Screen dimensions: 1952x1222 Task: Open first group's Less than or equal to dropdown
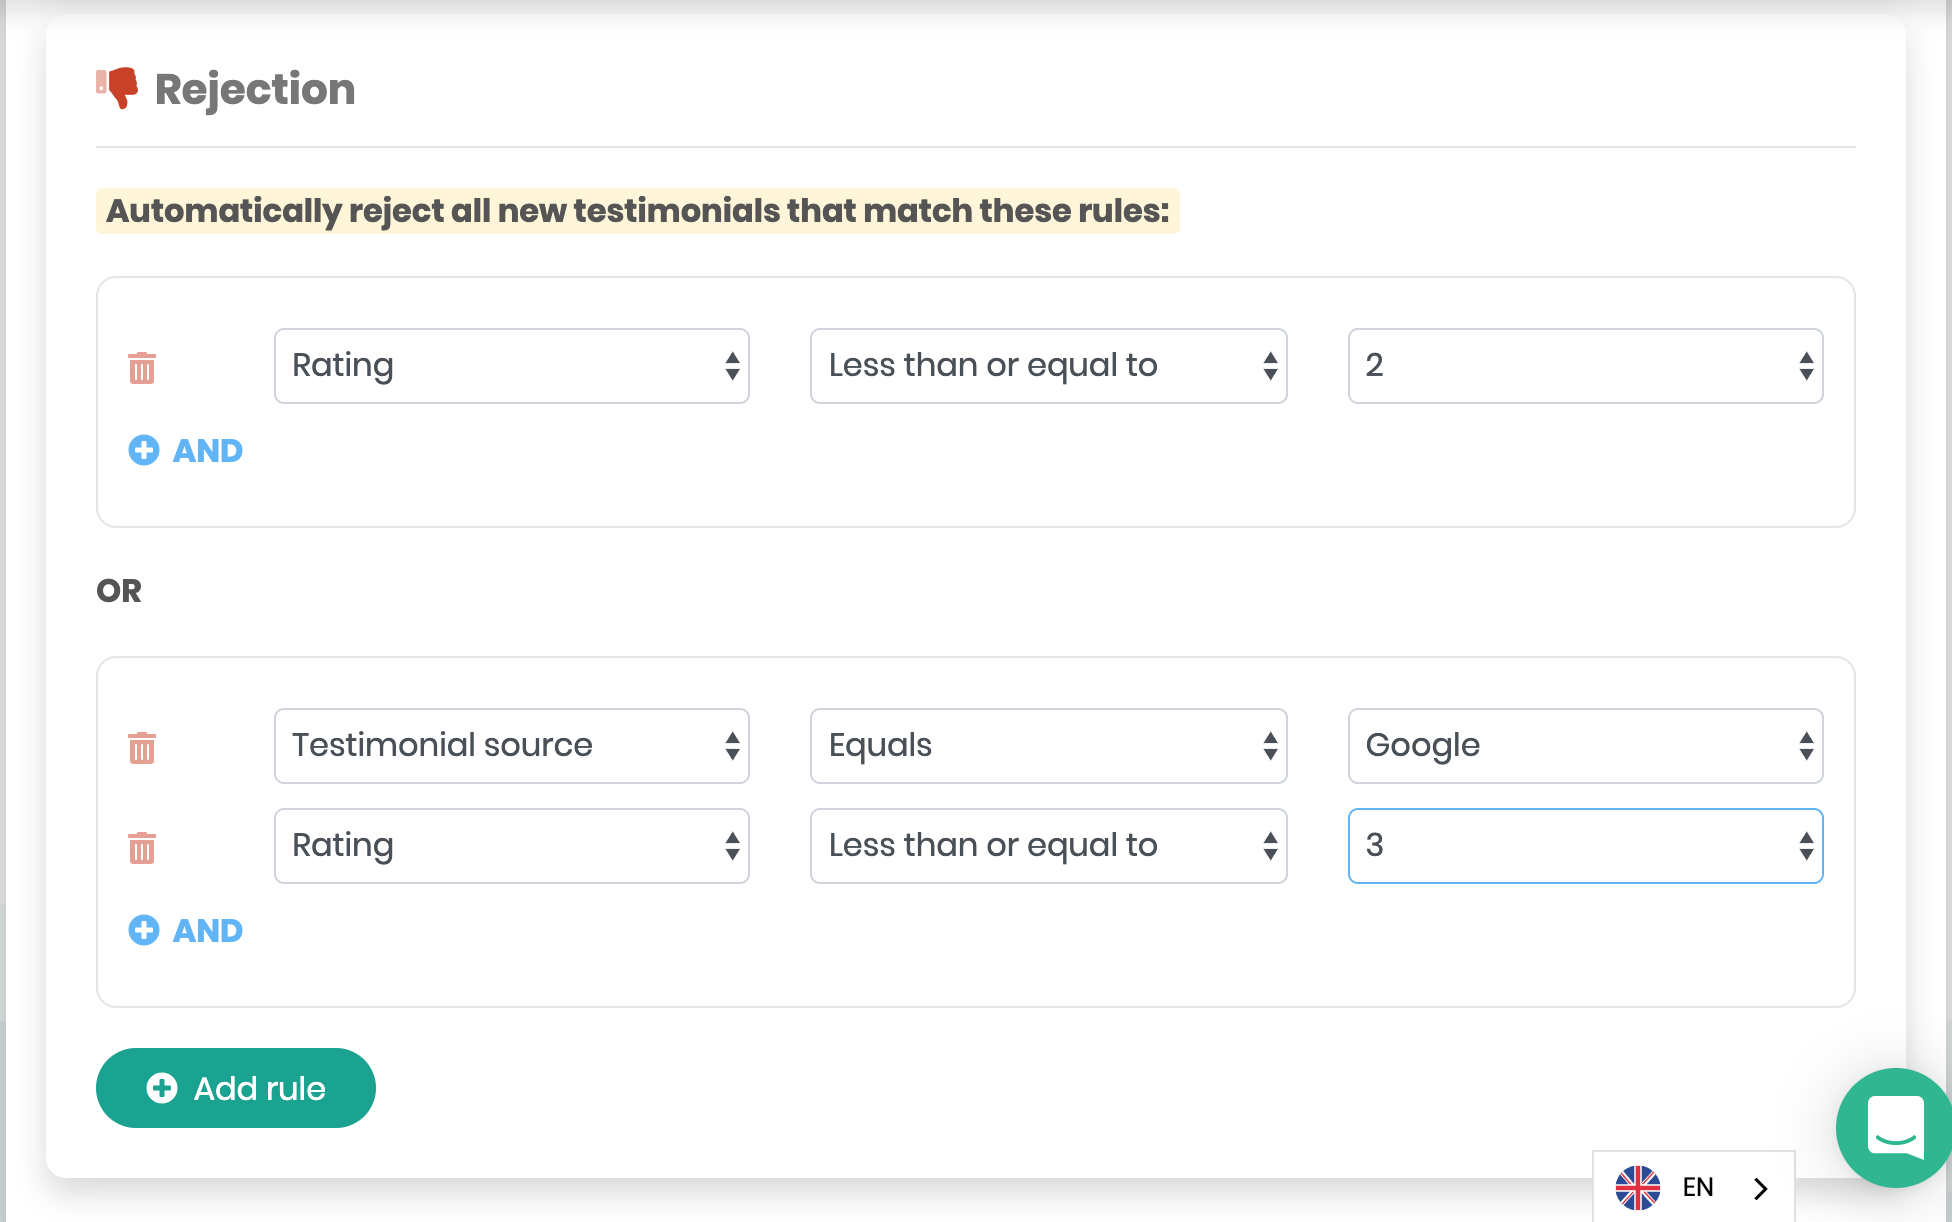[1048, 366]
